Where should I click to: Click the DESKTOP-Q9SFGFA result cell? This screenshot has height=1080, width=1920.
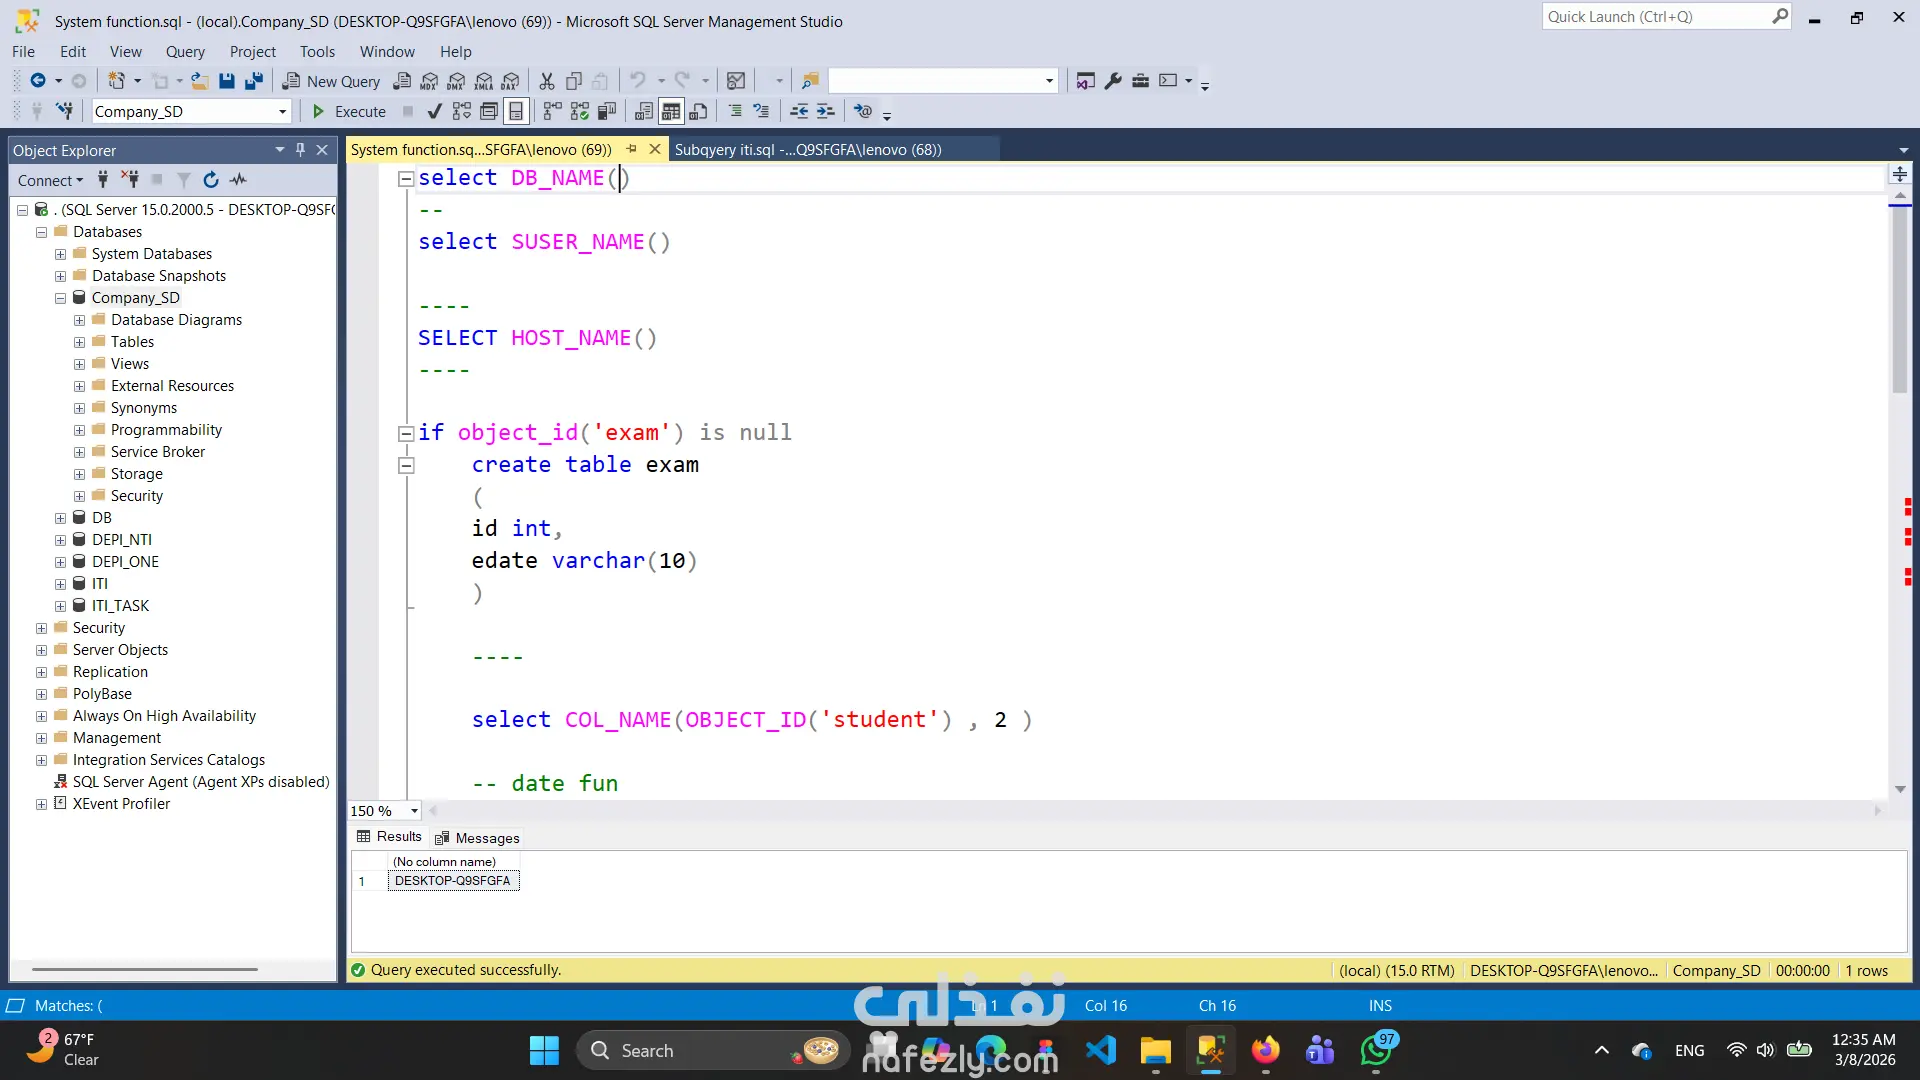(x=453, y=881)
